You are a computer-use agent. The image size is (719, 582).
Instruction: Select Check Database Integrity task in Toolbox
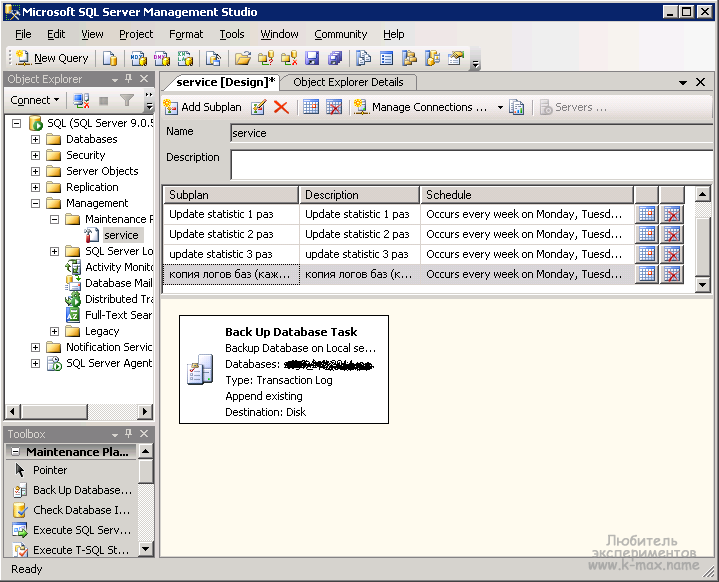[x=72, y=510]
